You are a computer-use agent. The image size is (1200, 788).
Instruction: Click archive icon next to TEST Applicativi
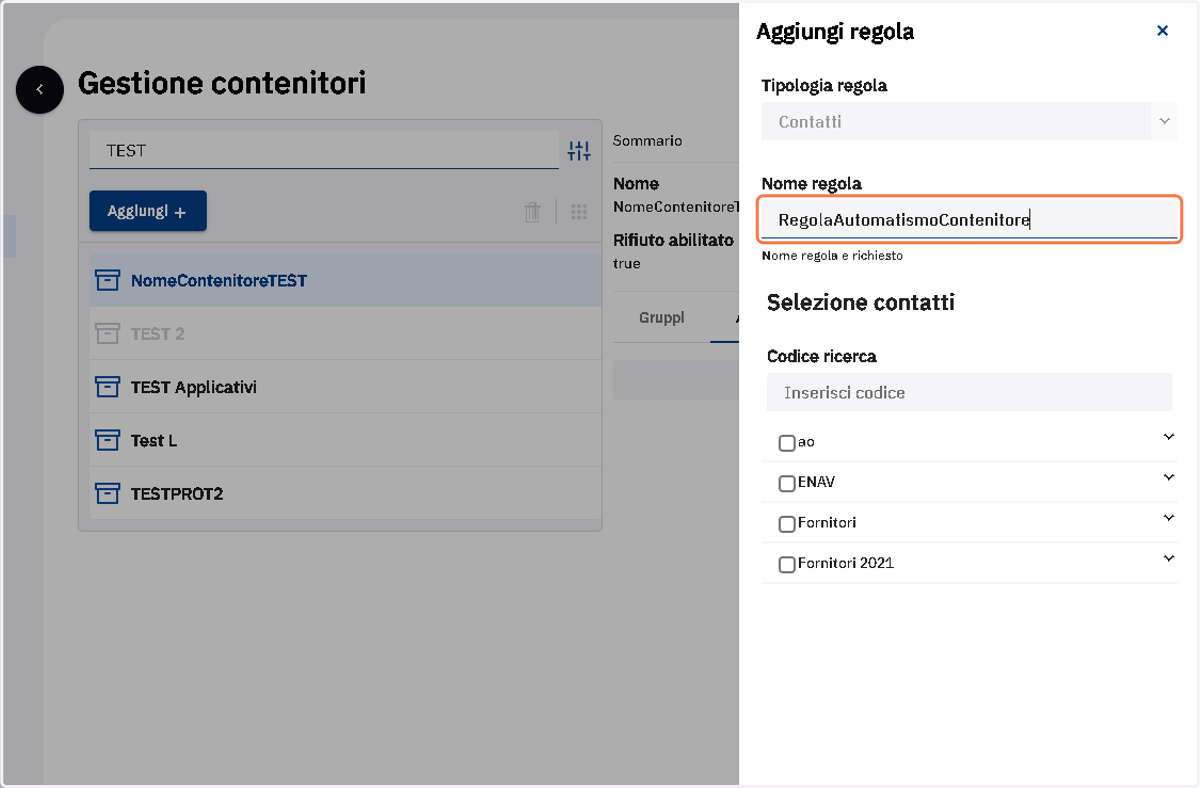coord(107,387)
